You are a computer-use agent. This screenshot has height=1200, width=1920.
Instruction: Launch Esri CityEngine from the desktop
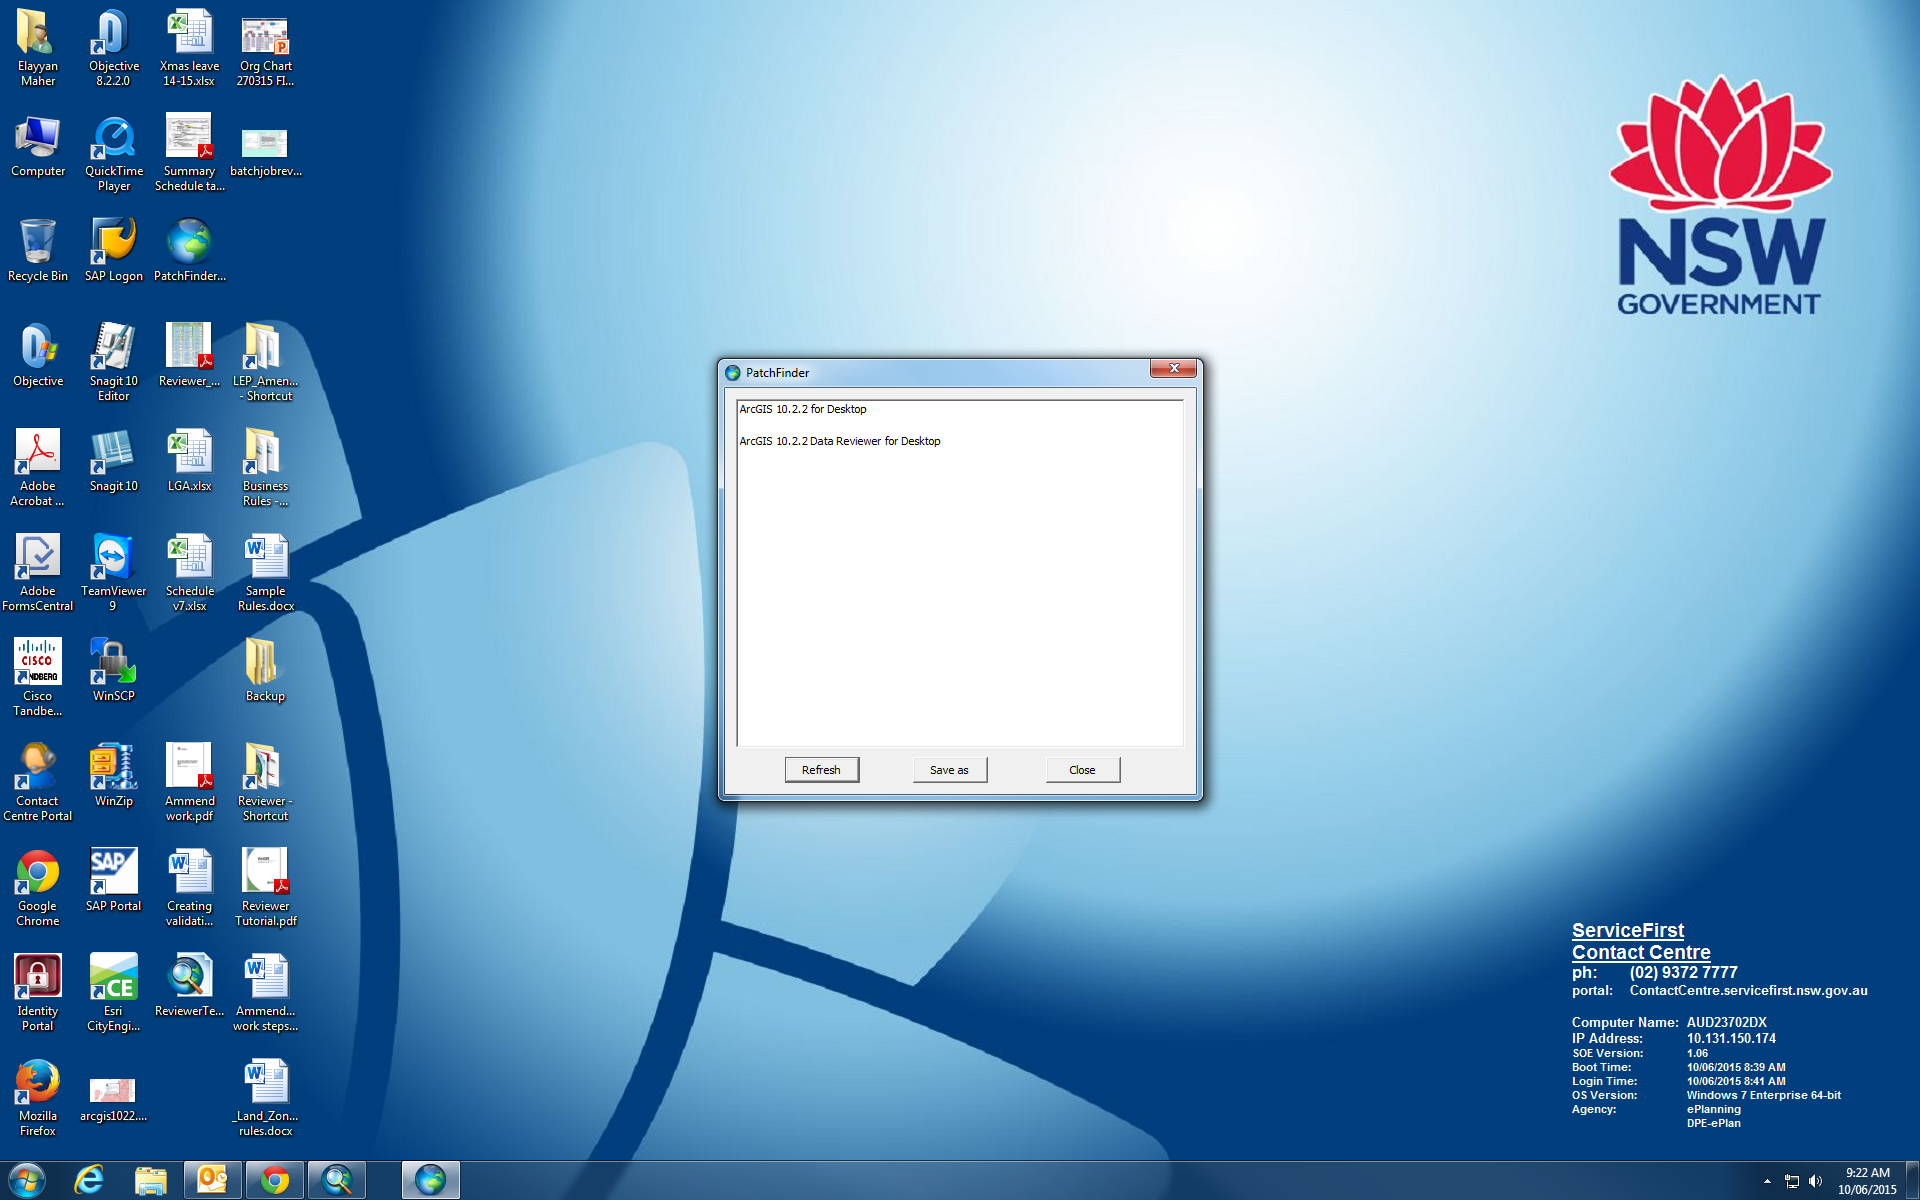point(113,975)
